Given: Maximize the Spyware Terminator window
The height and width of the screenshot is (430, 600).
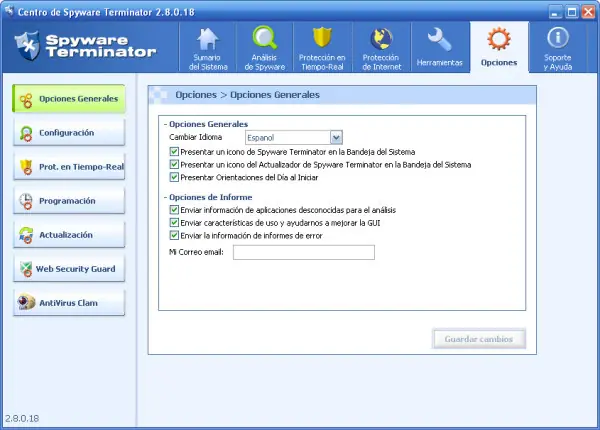Looking at the screenshot, I should [572, 12].
